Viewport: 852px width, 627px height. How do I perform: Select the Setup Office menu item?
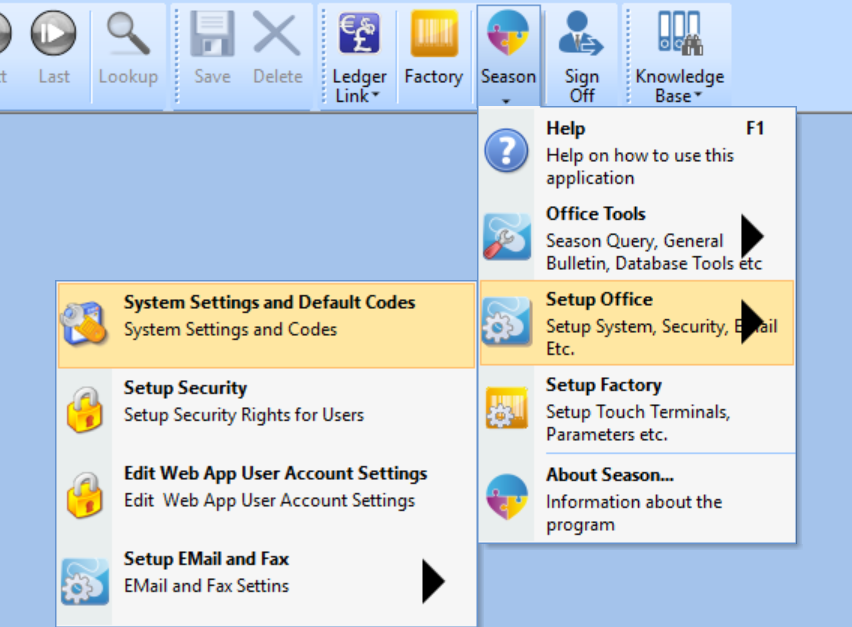[637, 323]
